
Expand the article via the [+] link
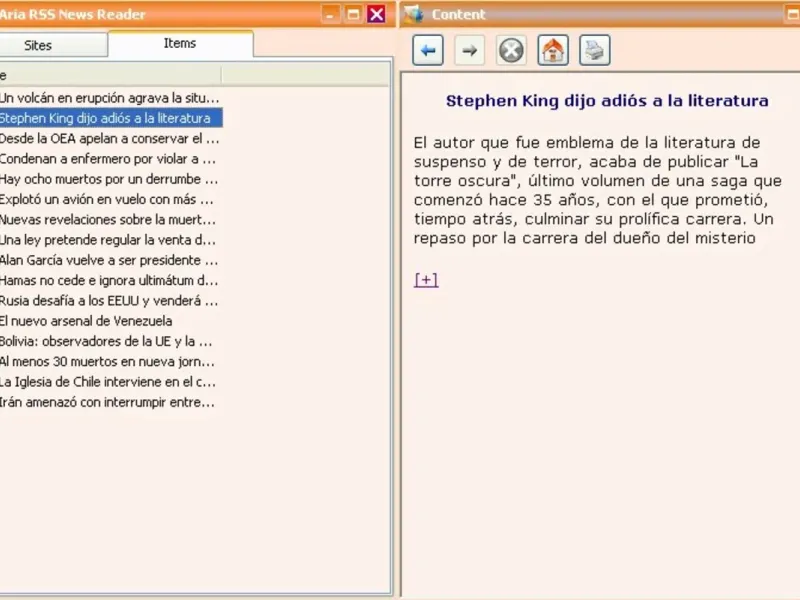[x=426, y=280]
